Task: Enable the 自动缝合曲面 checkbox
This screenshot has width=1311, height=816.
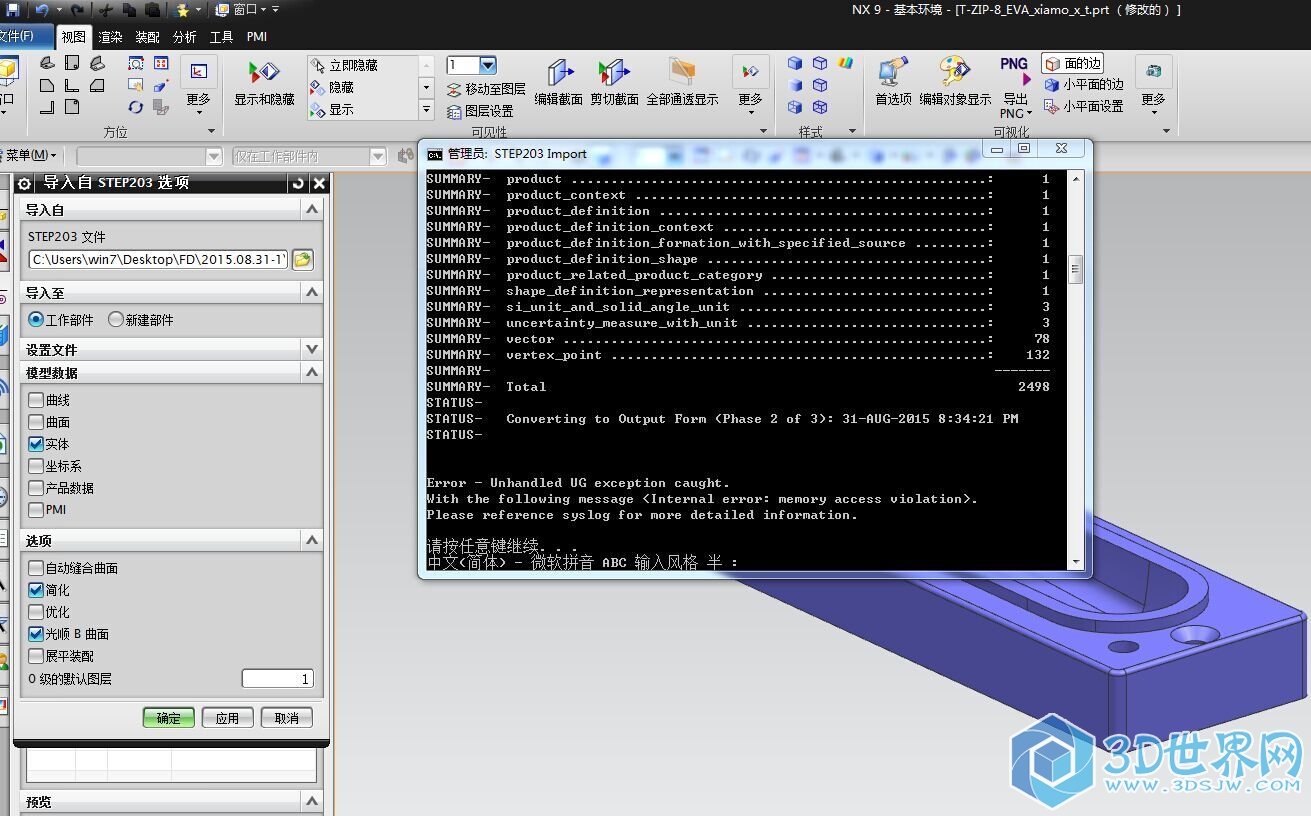Action: click(36, 568)
